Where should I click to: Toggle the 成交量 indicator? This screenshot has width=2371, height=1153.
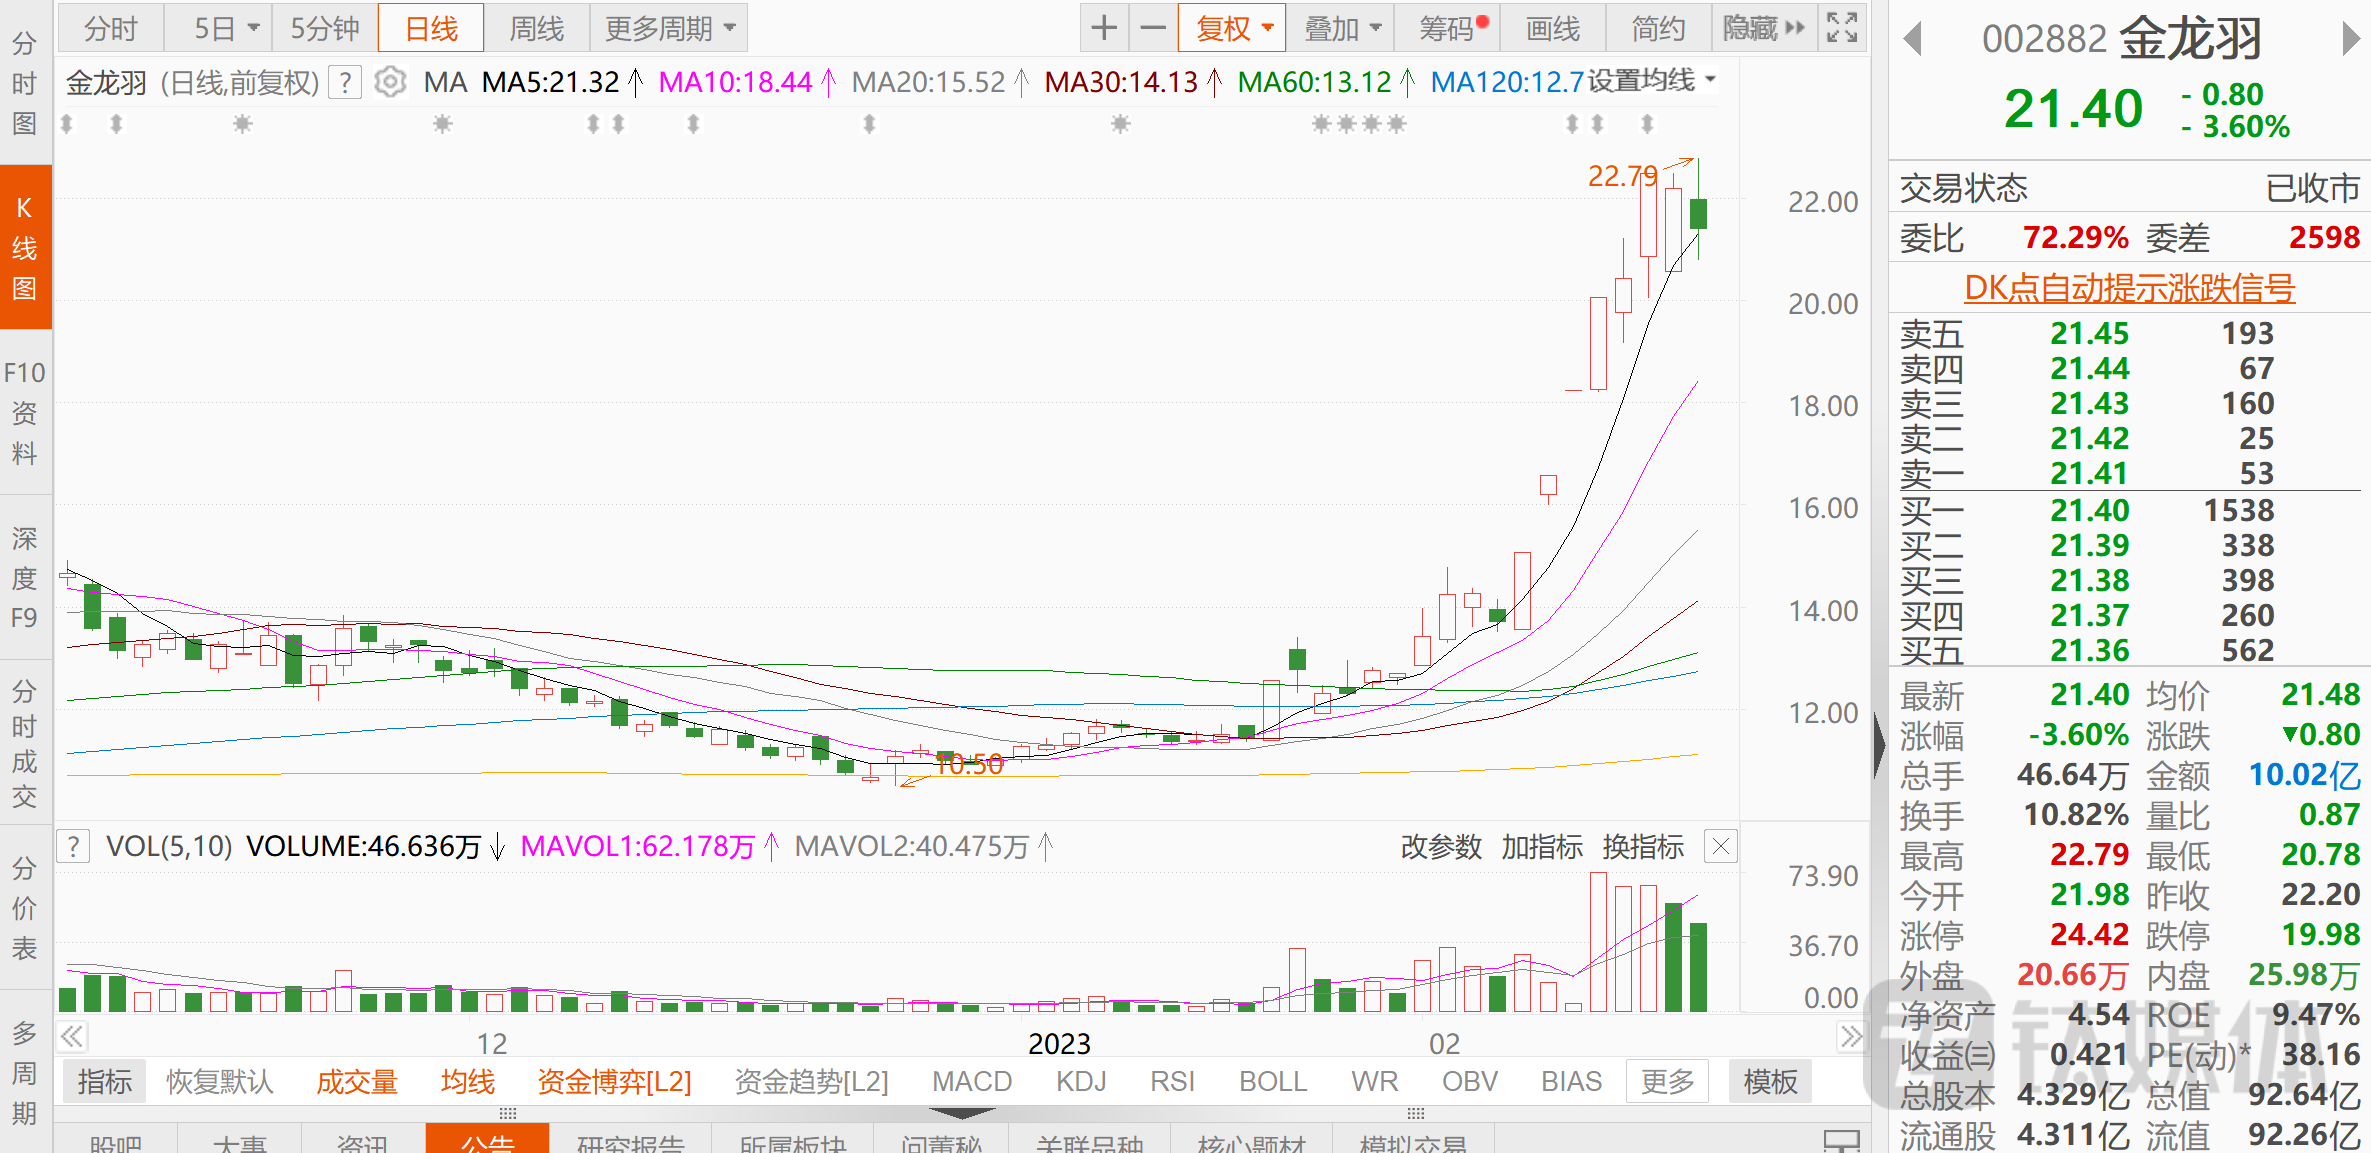click(357, 1082)
